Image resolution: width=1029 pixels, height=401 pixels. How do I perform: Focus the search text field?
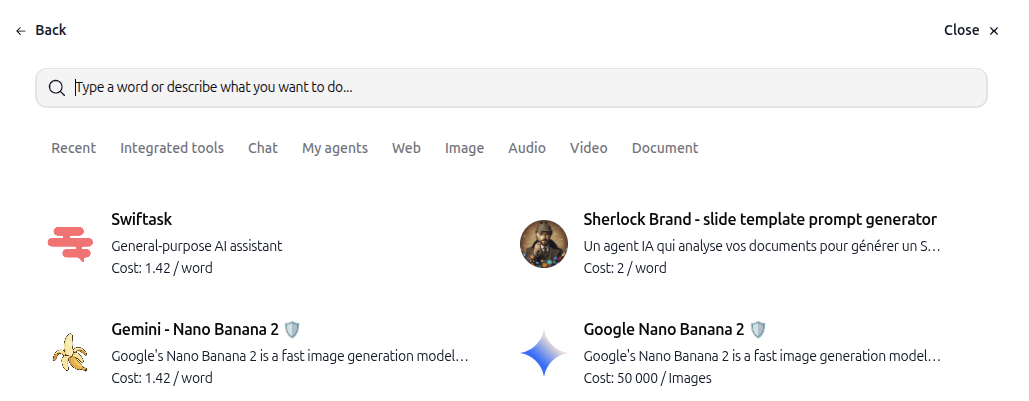point(511,88)
